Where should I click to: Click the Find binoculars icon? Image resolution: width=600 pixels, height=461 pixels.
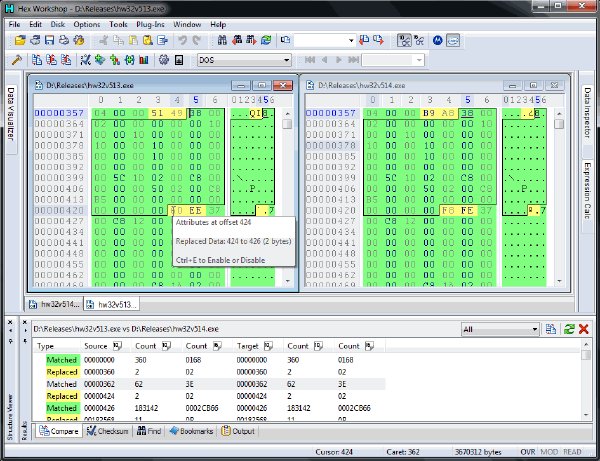[x=222, y=40]
